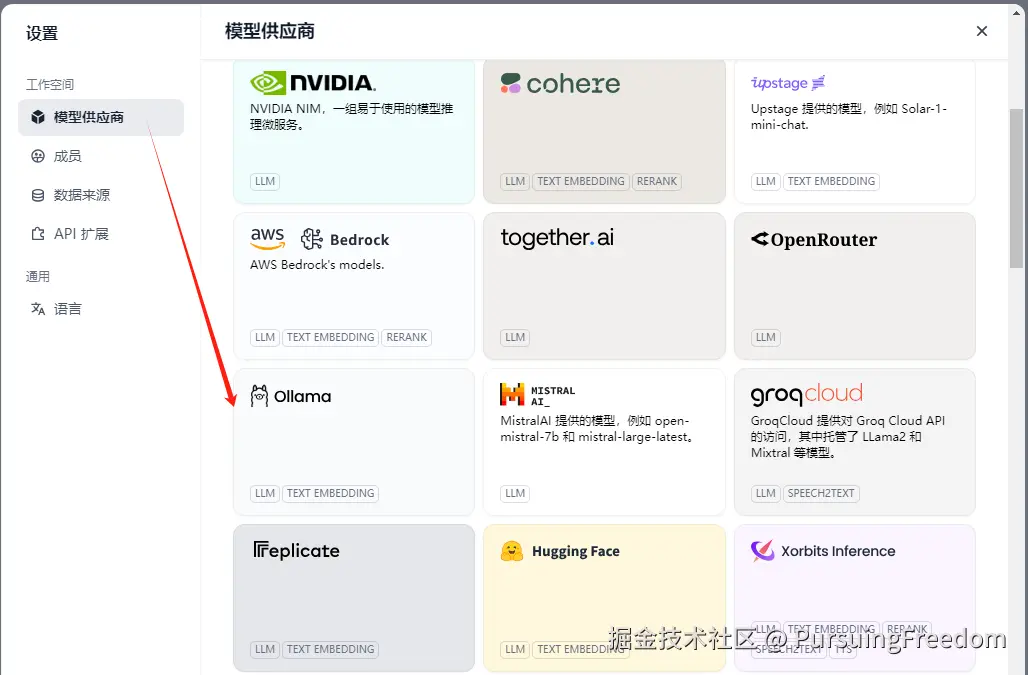
Task: Click the NVIDIA NIM description text
Action: coord(351,117)
